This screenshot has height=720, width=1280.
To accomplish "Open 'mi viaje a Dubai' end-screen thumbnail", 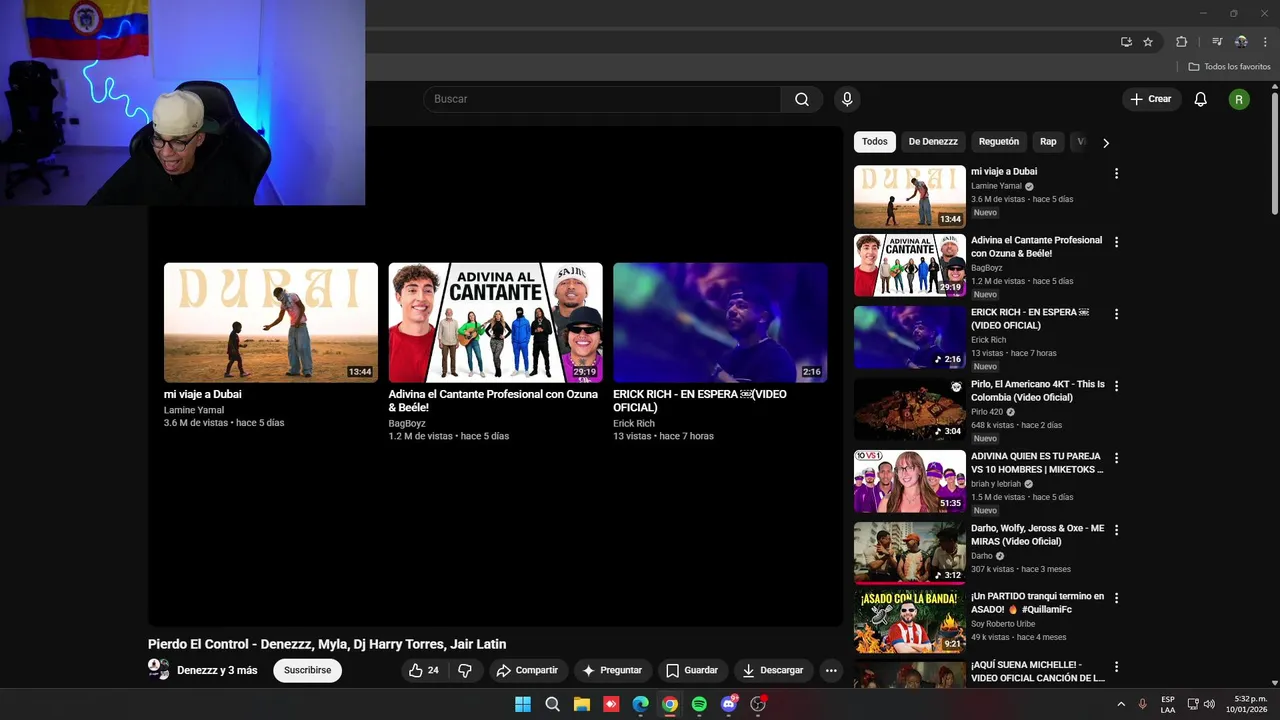I will (271, 323).
